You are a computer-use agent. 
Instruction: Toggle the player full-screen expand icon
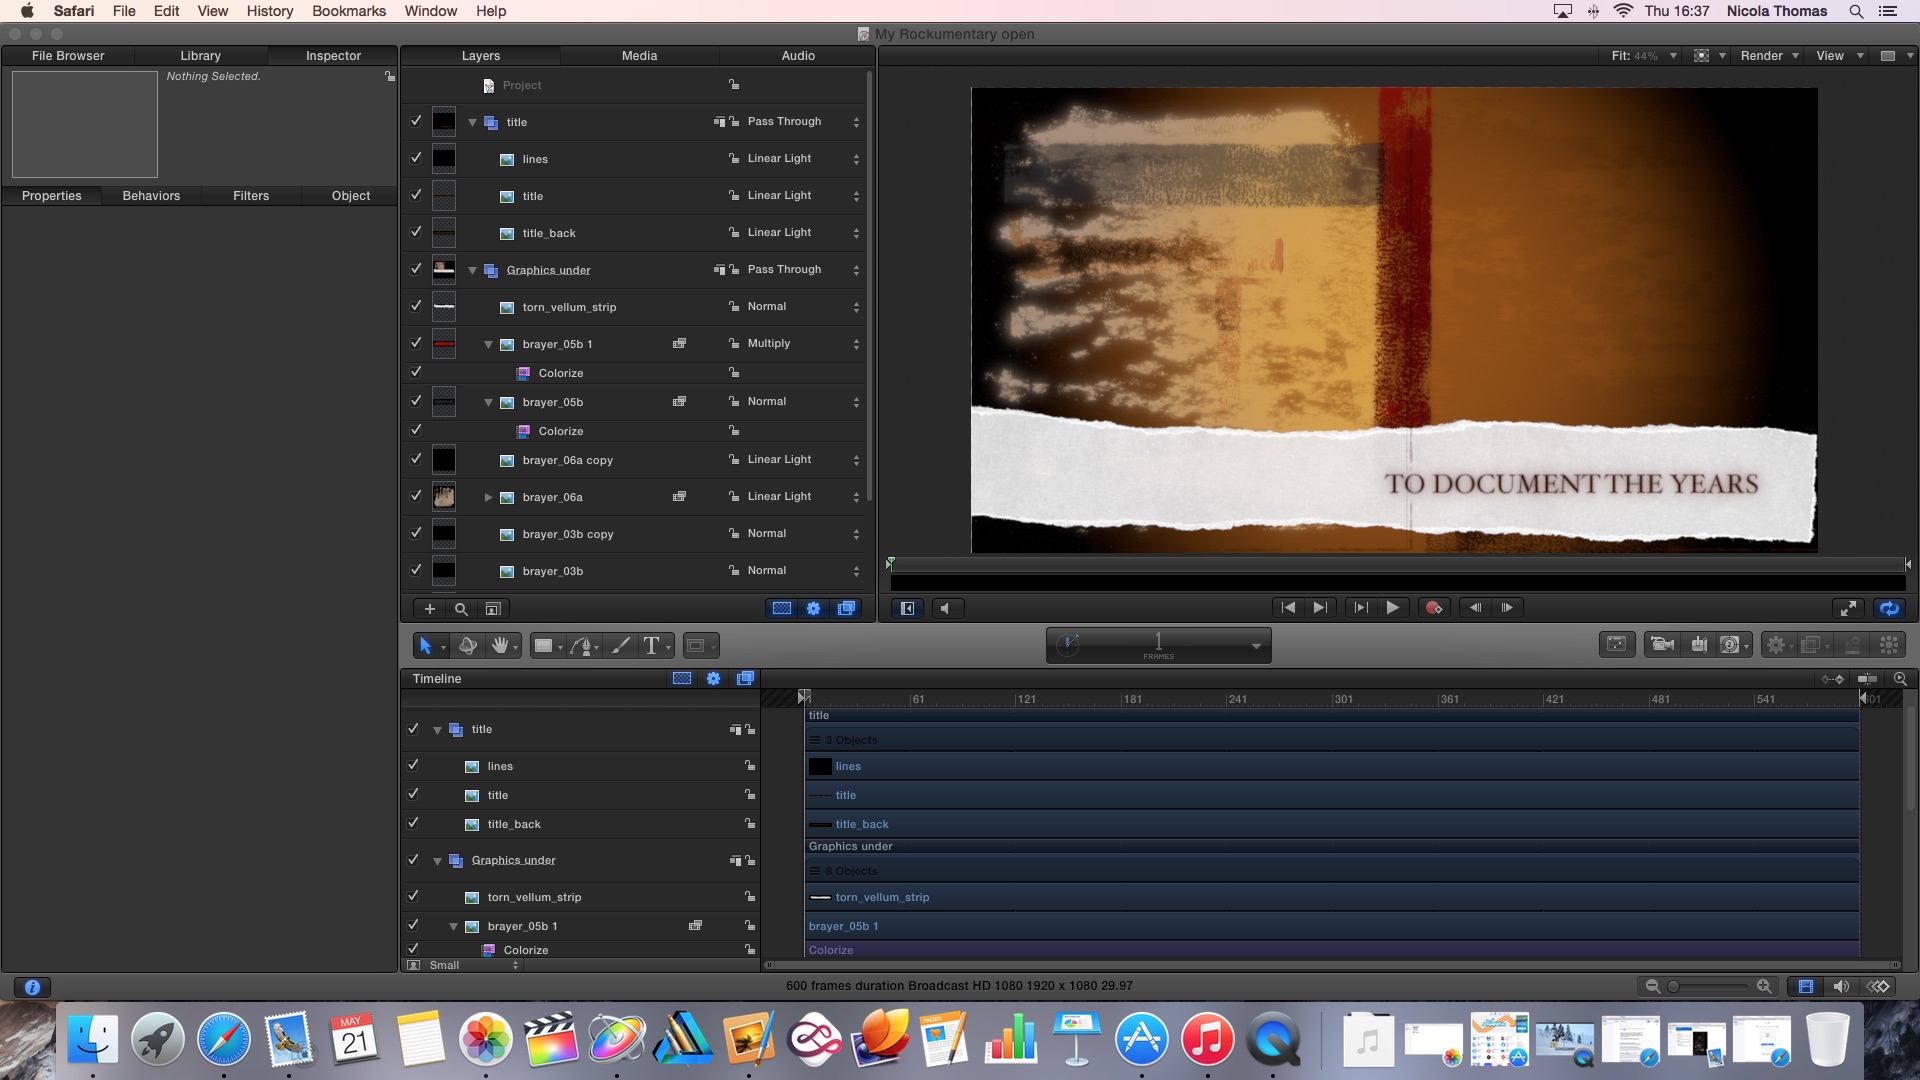(1848, 608)
